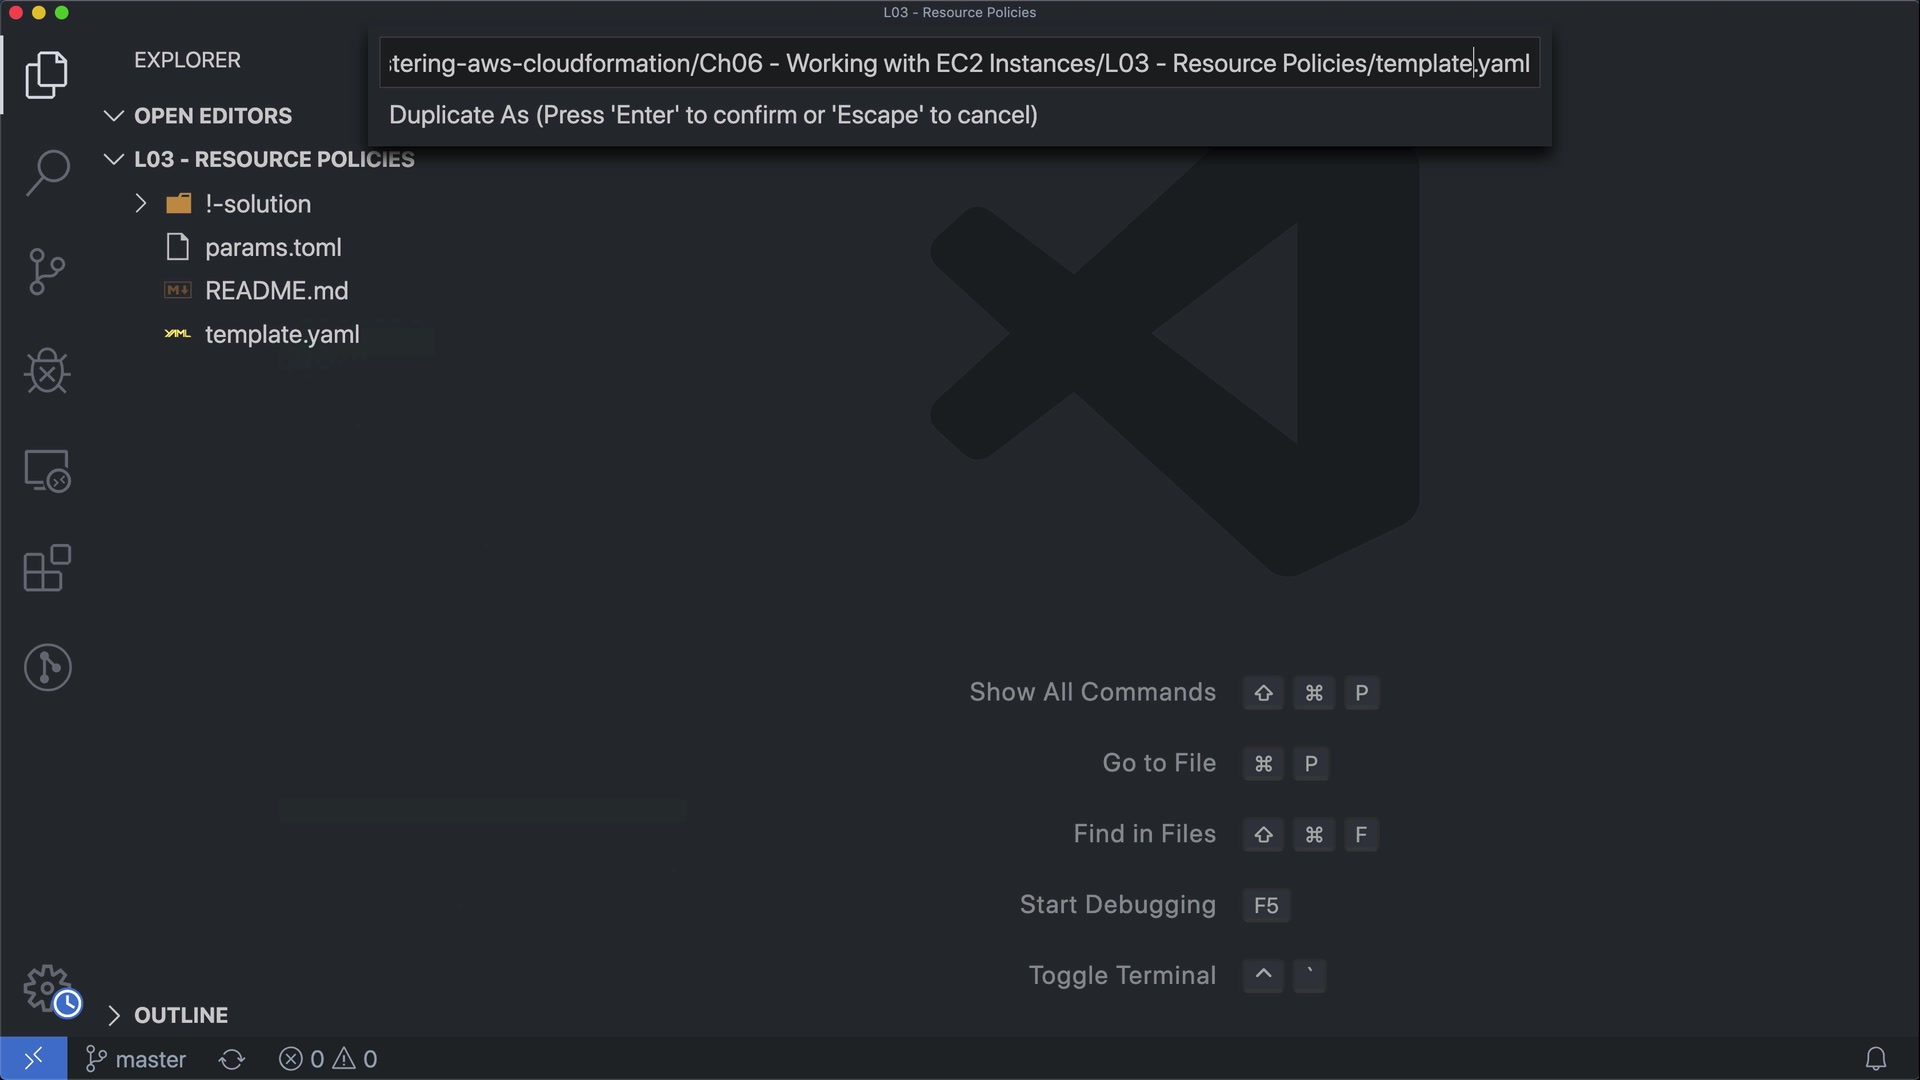Click the synchronize changes icon
Image resolution: width=1920 pixels, height=1080 pixels.
(232, 1059)
